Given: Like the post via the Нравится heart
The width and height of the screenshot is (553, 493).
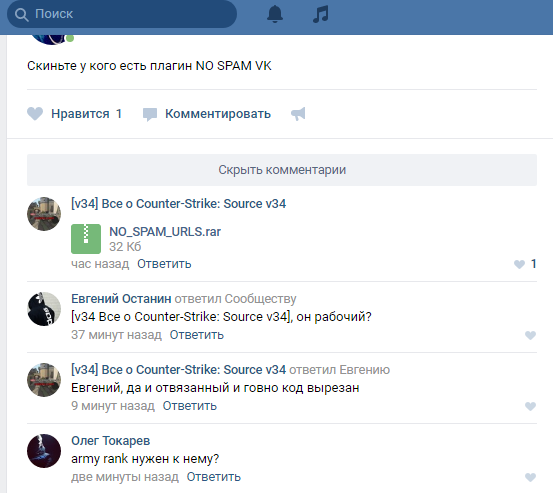Looking at the screenshot, I should click(35, 114).
